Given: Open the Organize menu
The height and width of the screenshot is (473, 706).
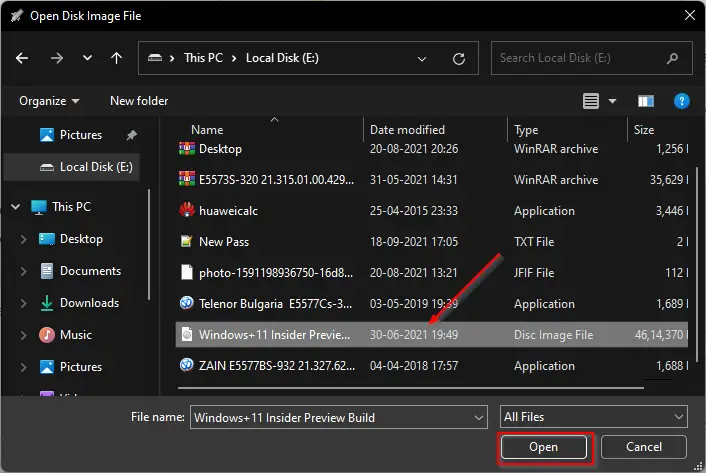Looking at the screenshot, I should [x=49, y=101].
